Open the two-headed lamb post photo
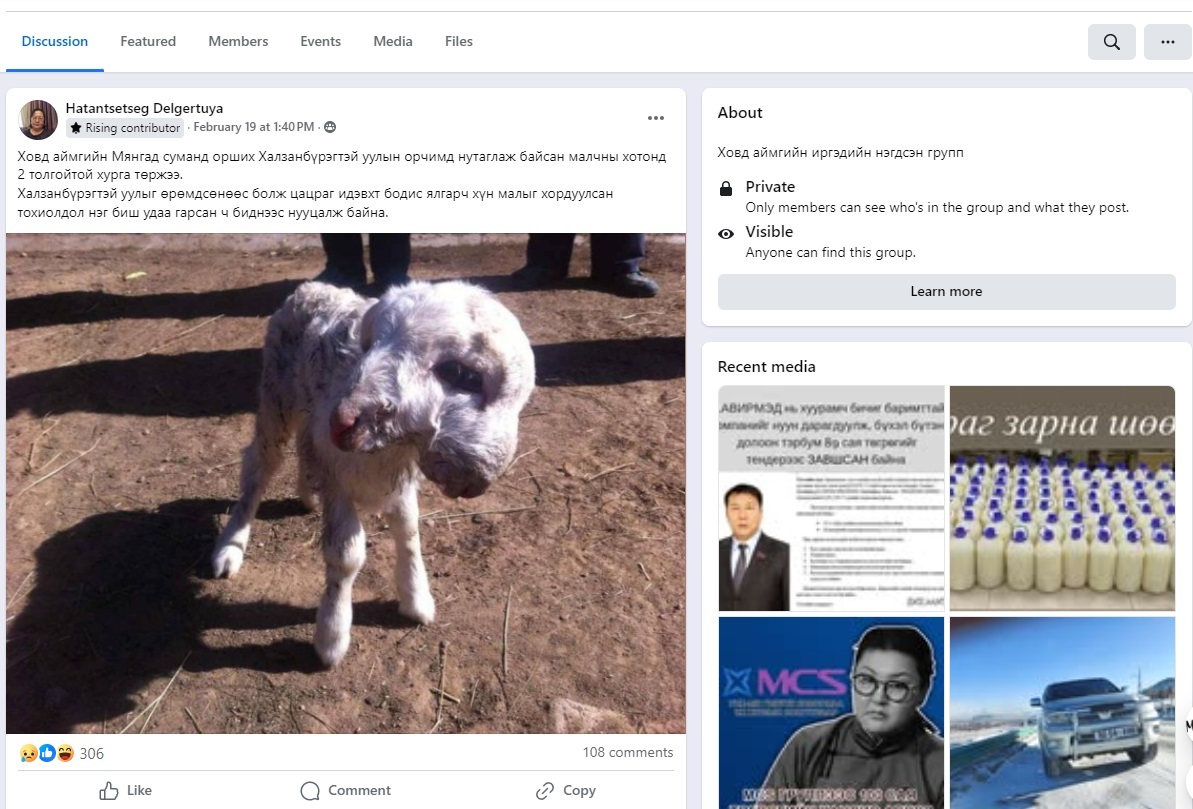 [x=345, y=483]
